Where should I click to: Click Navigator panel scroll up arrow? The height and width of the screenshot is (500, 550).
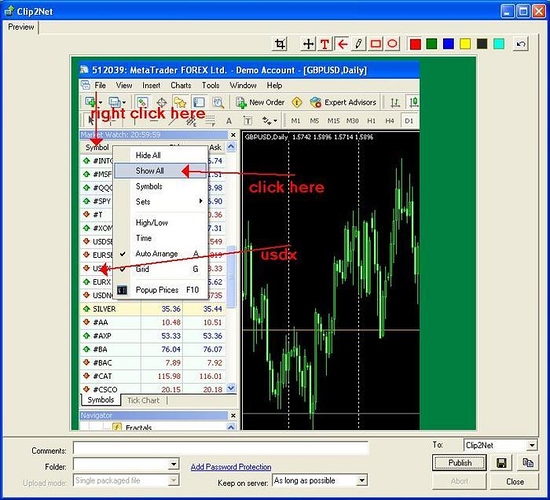(231, 427)
